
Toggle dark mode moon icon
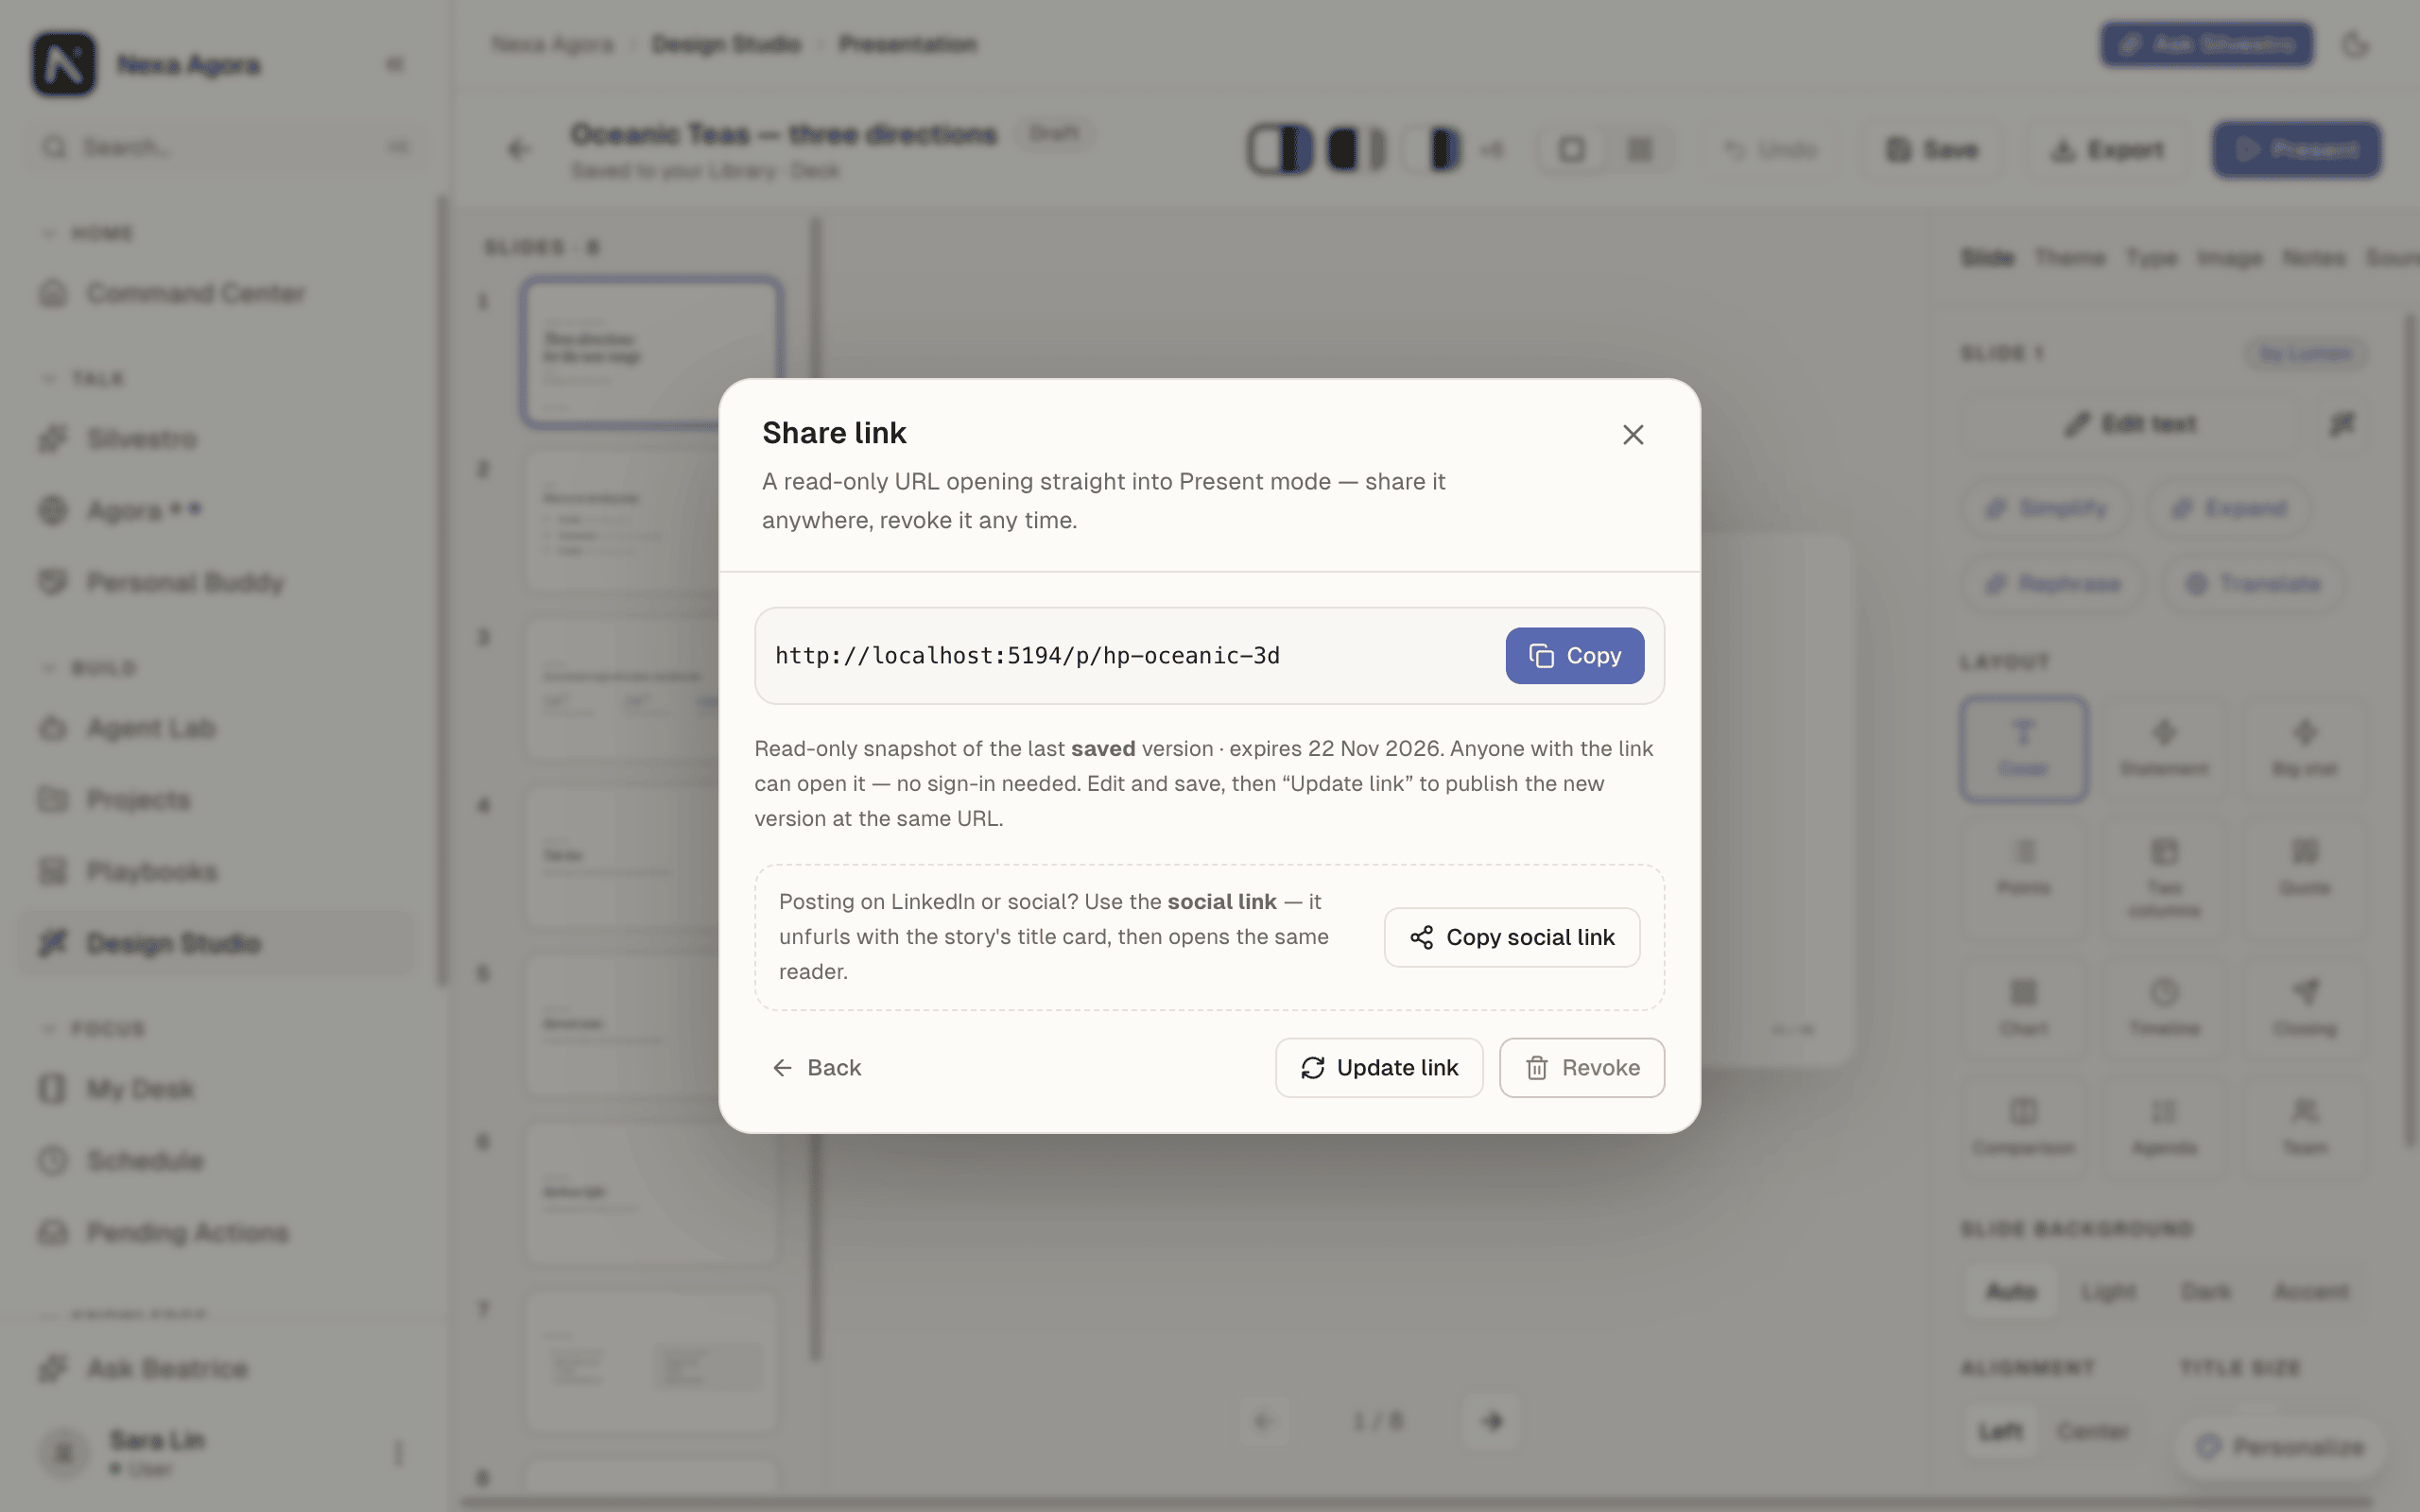click(2356, 45)
